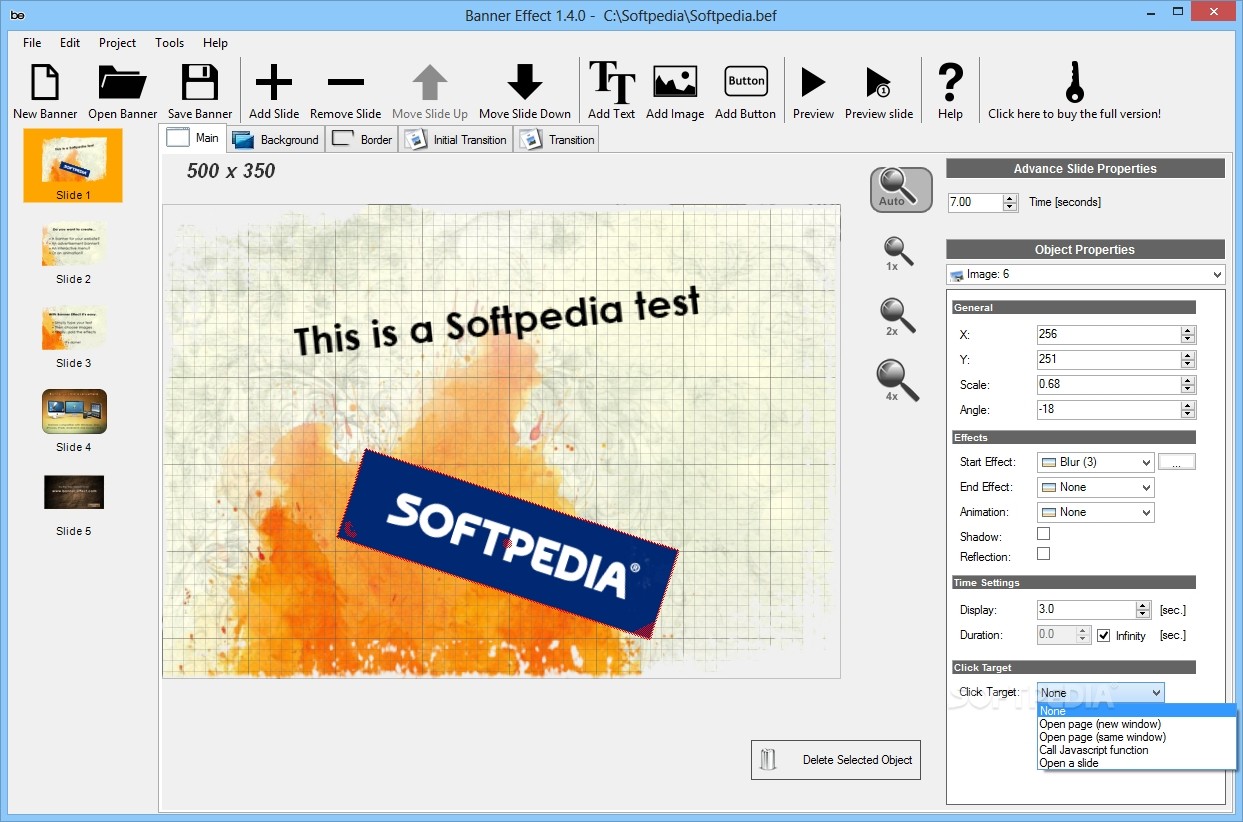Open the Animation dropdown
The width and height of the screenshot is (1243, 822).
click(x=1096, y=512)
